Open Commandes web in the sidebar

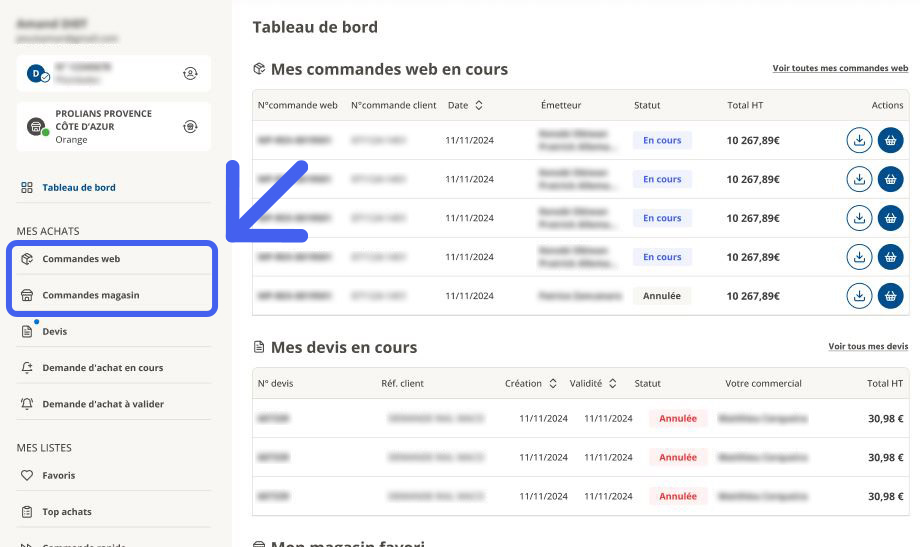[81, 259]
